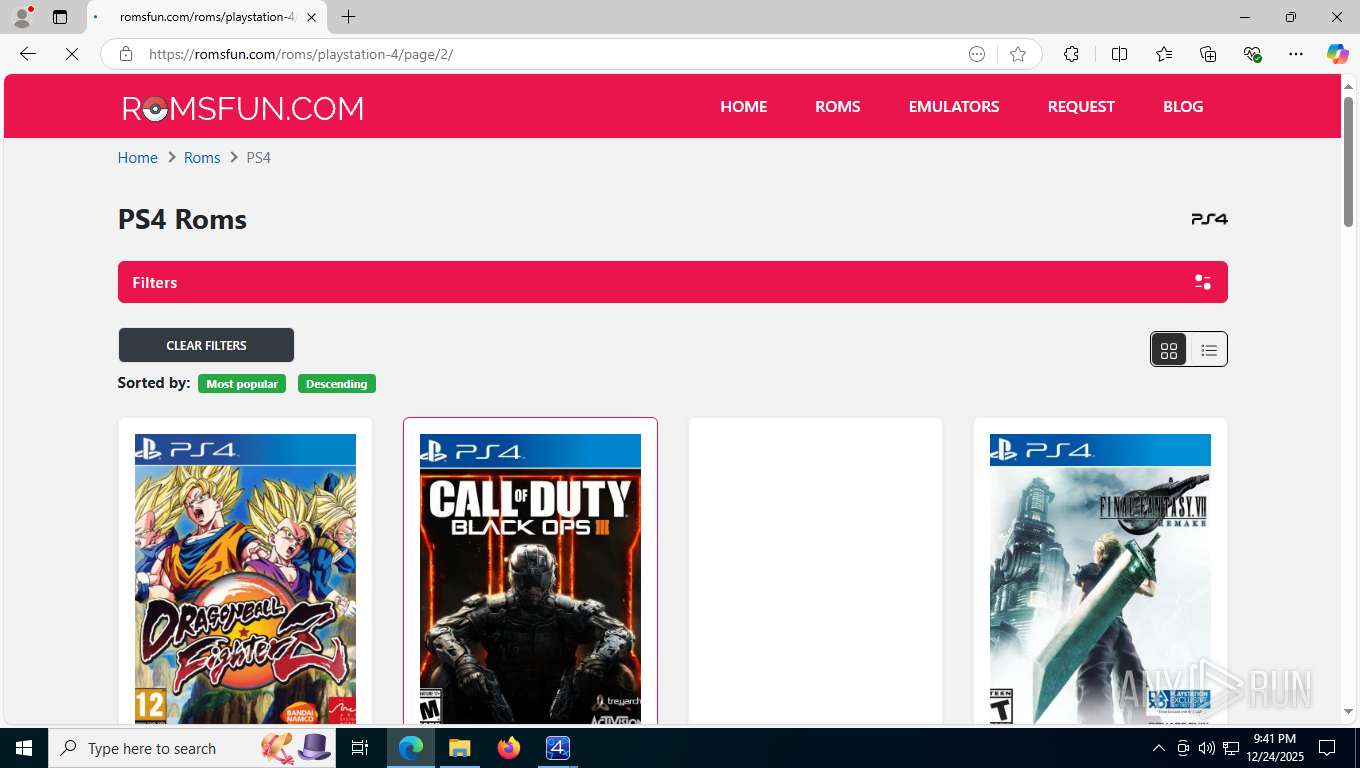Open the reader or feedback smiley icon
Viewport: 1360px width, 768px height.
coord(977,54)
